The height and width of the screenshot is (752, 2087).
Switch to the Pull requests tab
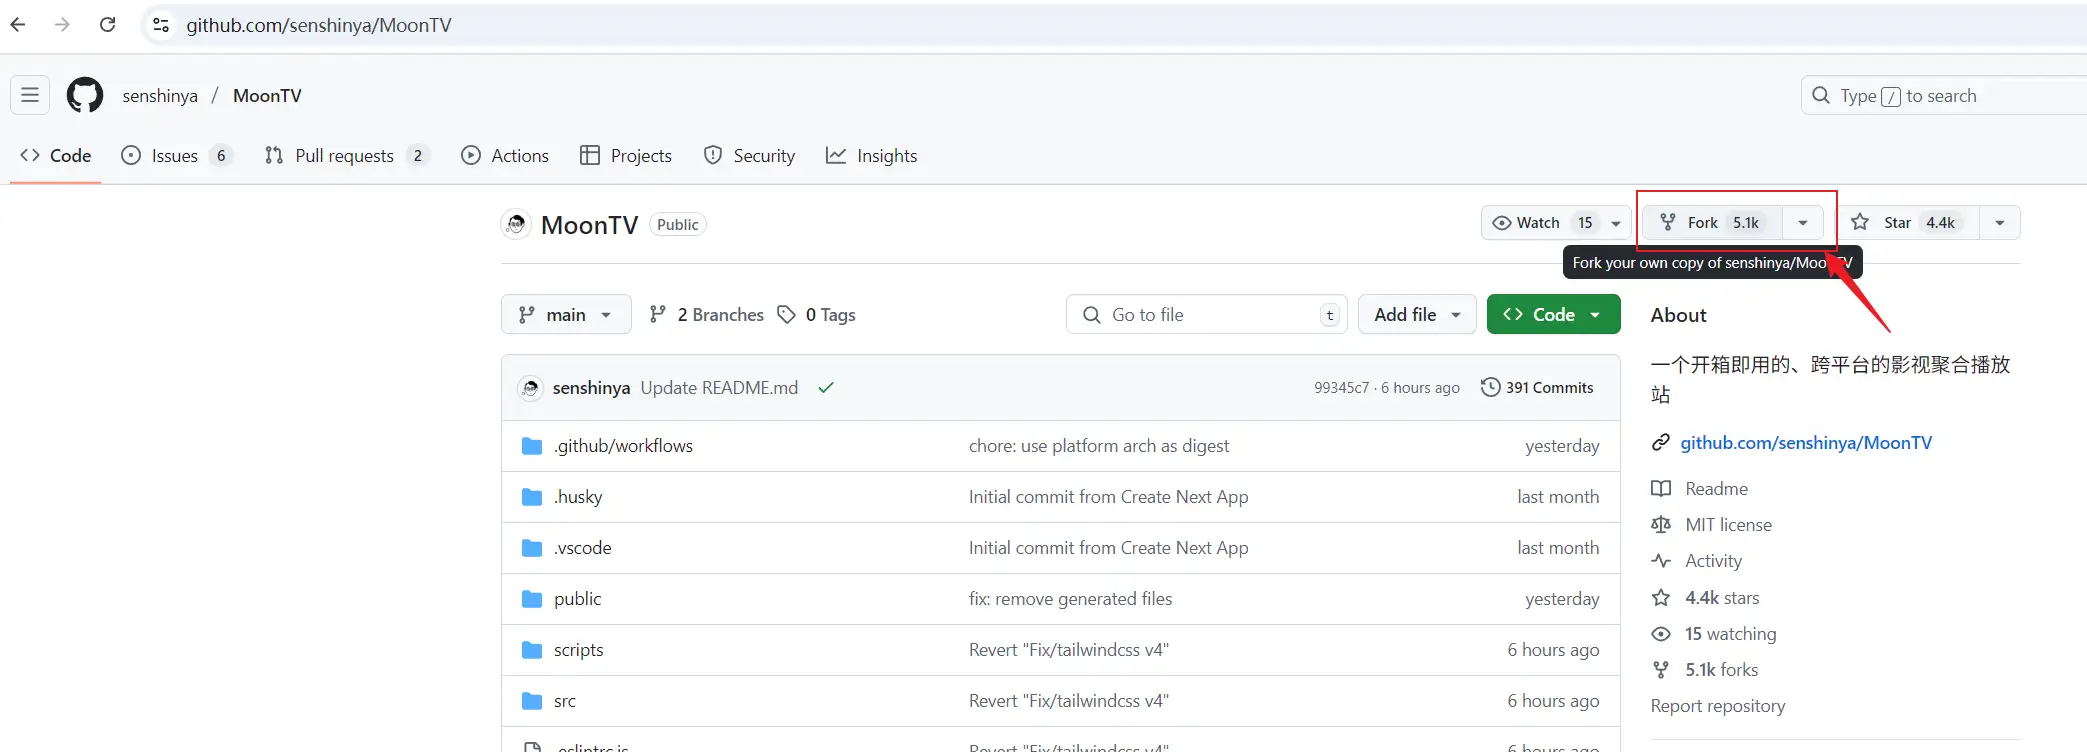point(347,155)
